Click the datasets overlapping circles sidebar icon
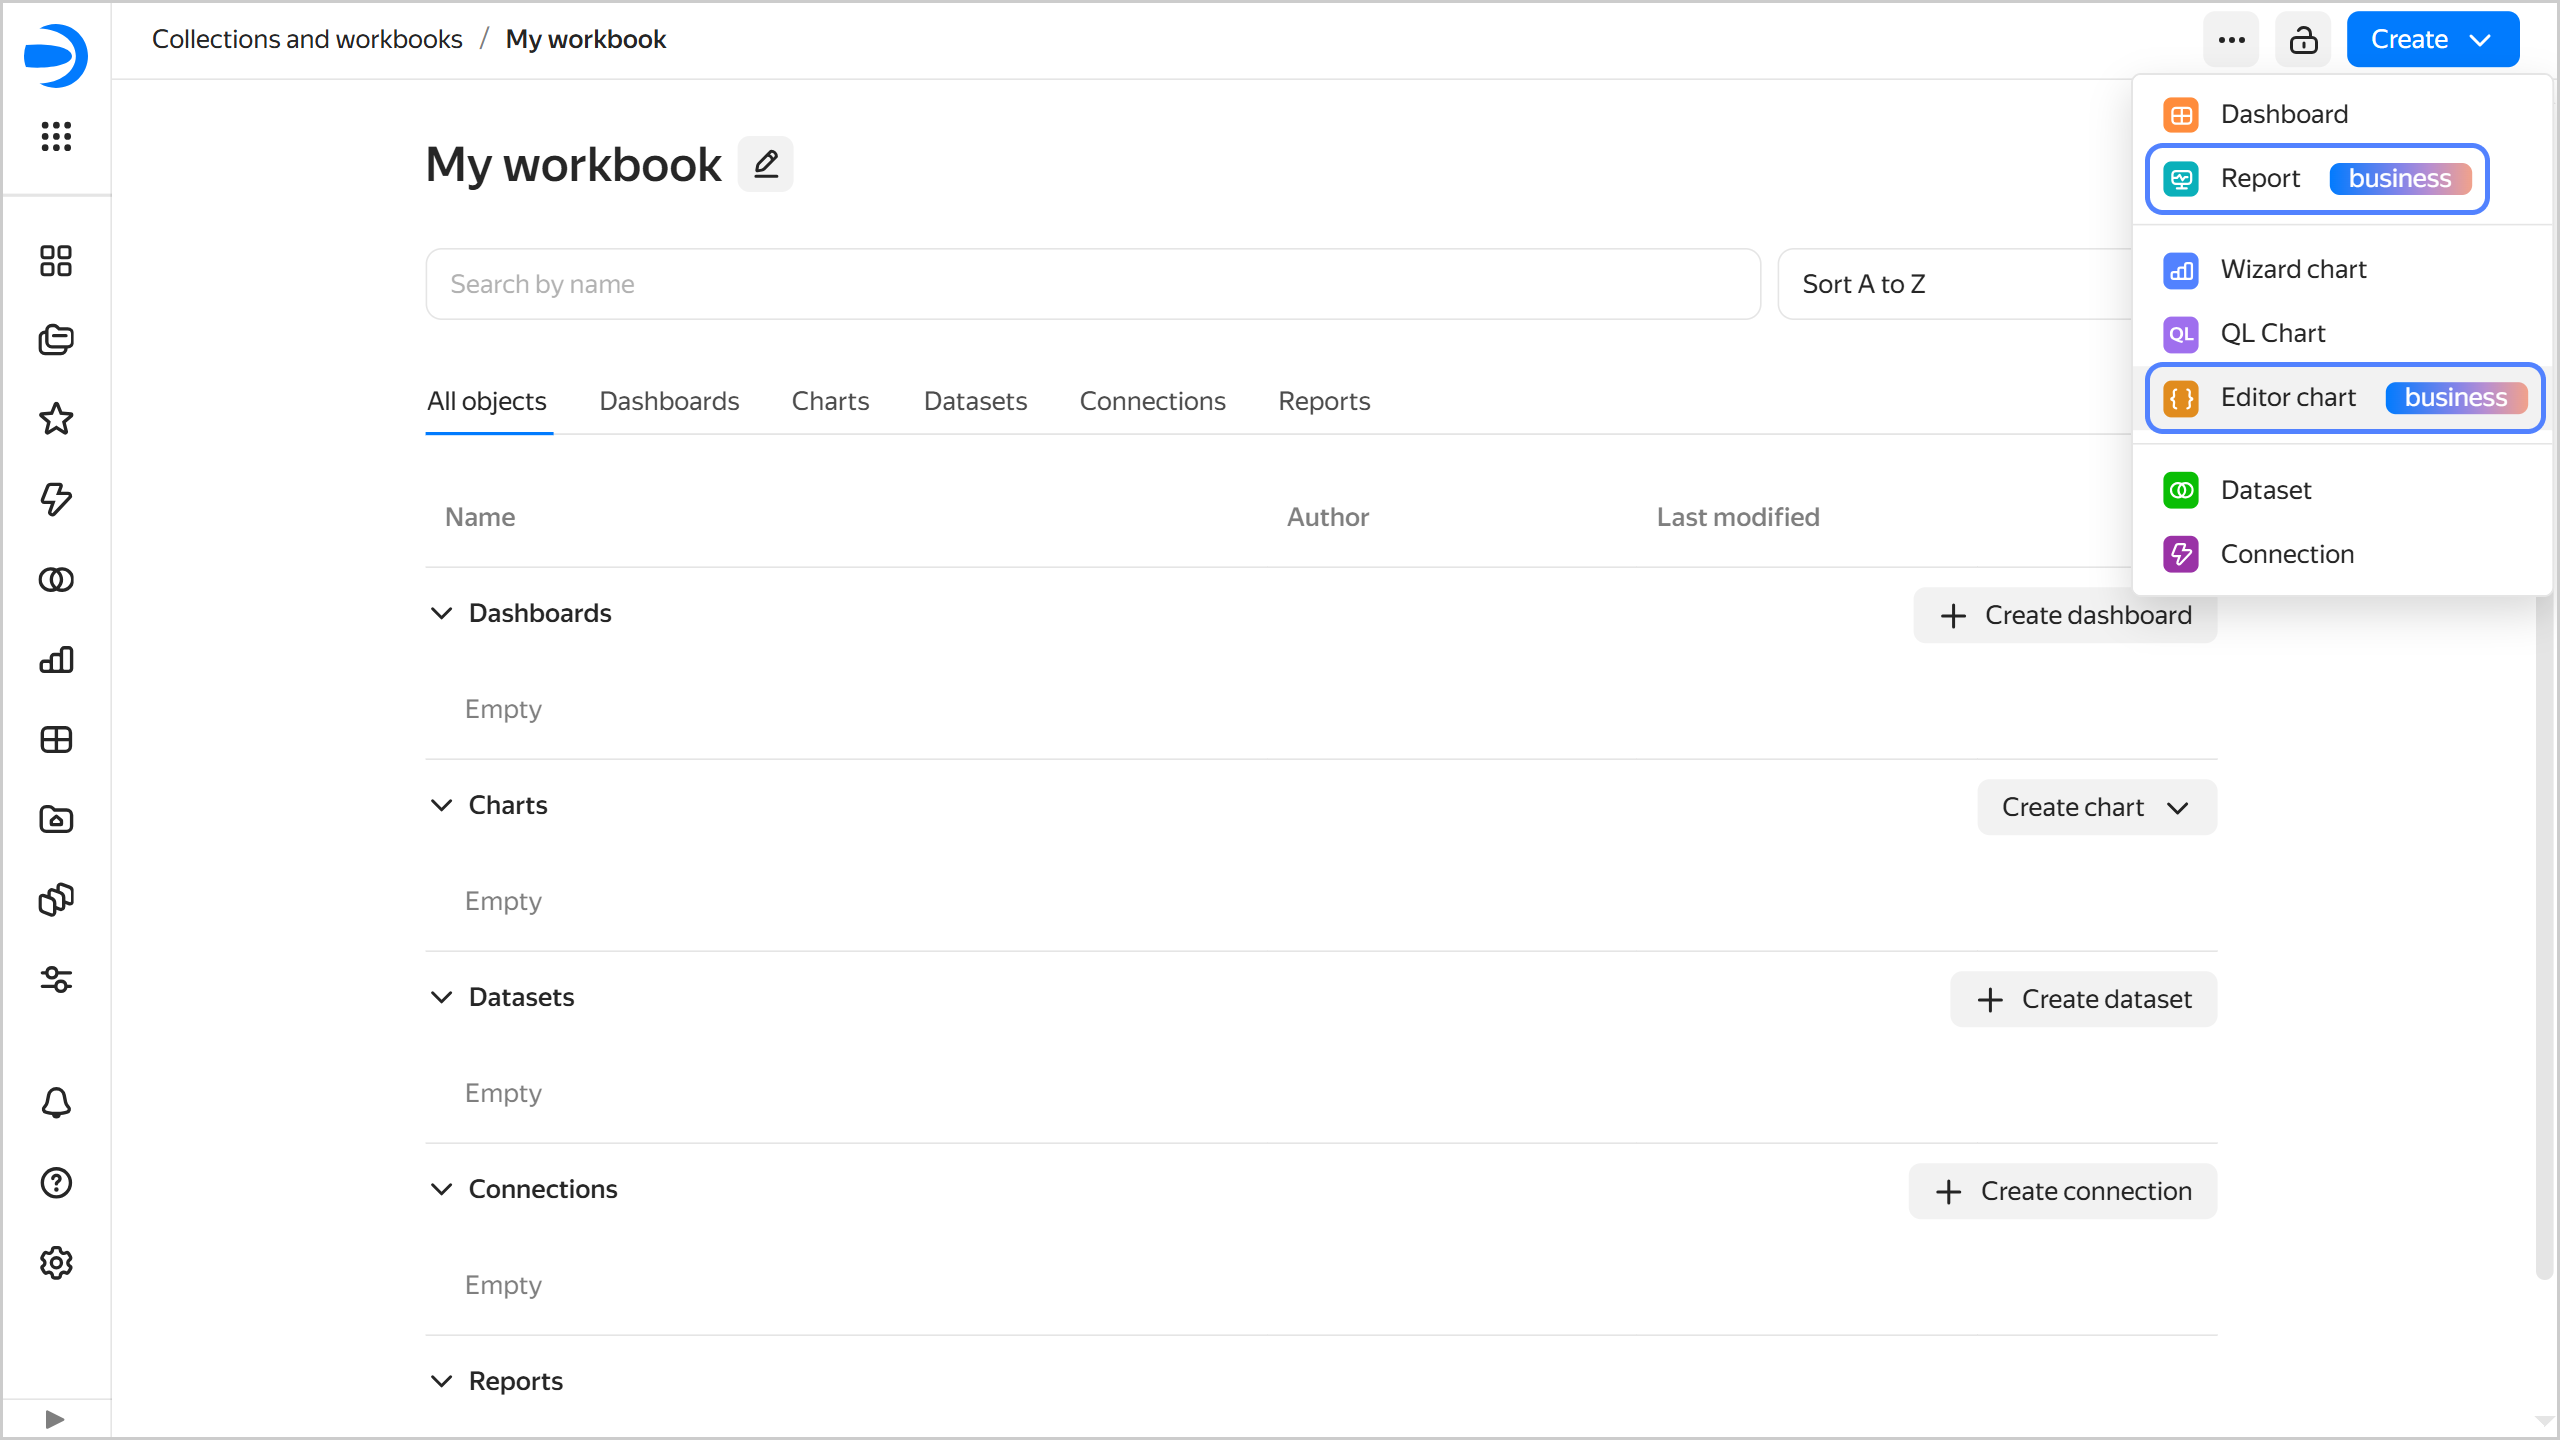This screenshot has width=2560, height=1440. coord(56,579)
